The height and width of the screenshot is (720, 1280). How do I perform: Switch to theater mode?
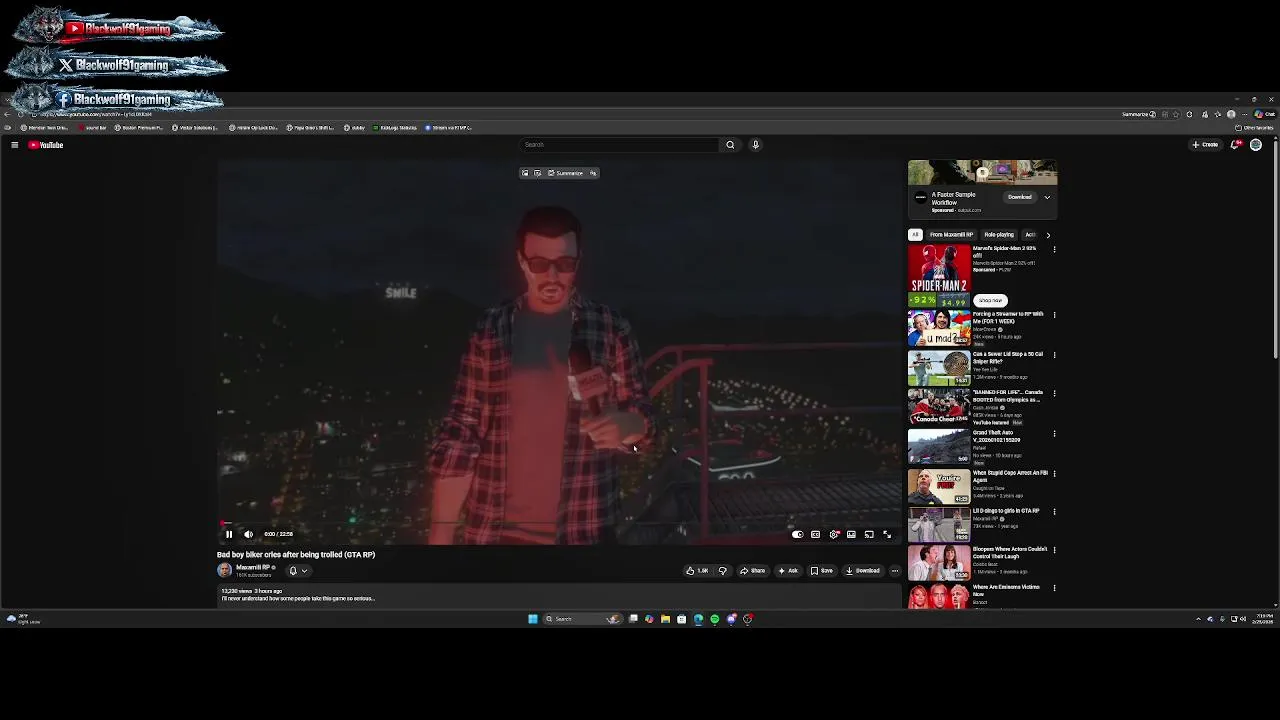point(851,534)
